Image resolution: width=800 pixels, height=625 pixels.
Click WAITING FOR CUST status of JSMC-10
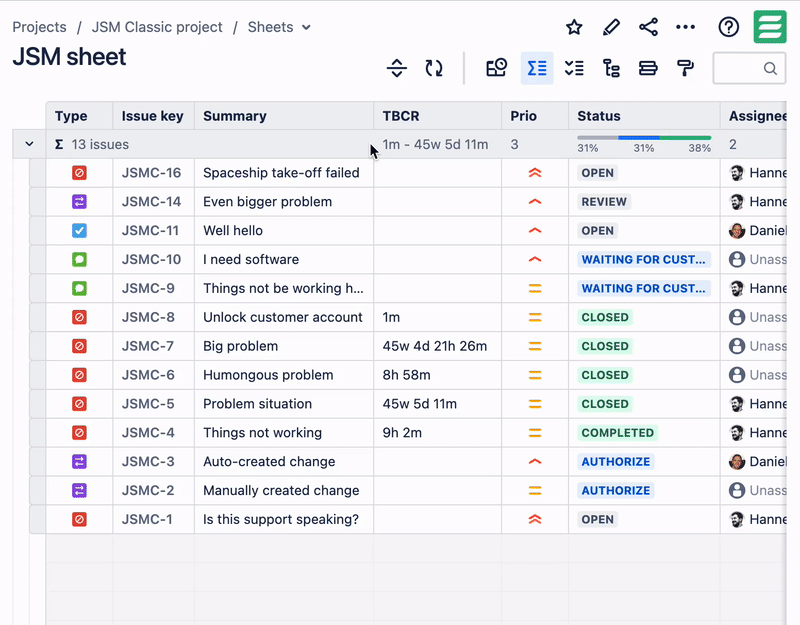click(x=644, y=259)
